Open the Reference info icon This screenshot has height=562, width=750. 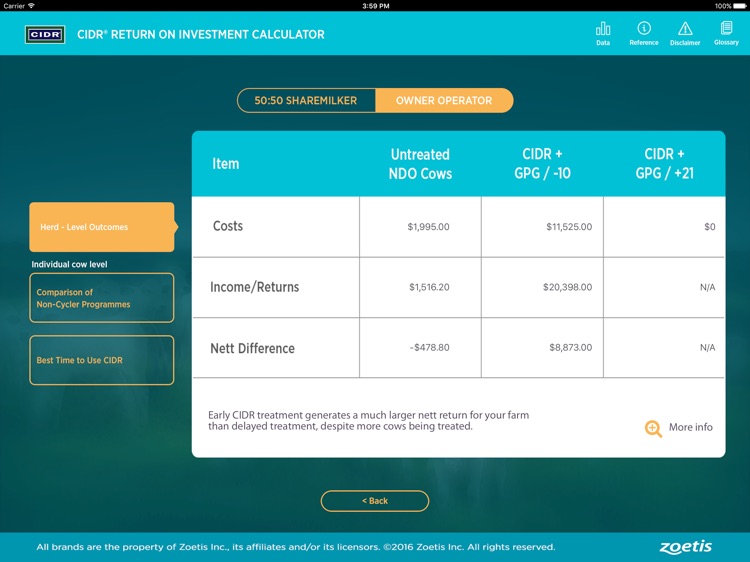point(644,33)
